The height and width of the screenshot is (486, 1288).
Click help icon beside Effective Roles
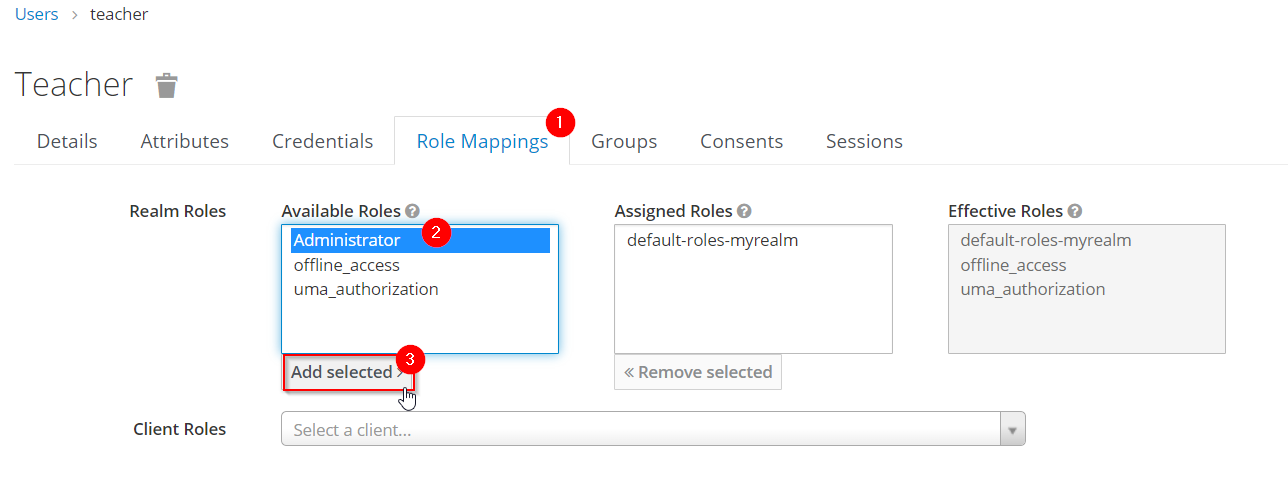coord(1074,212)
